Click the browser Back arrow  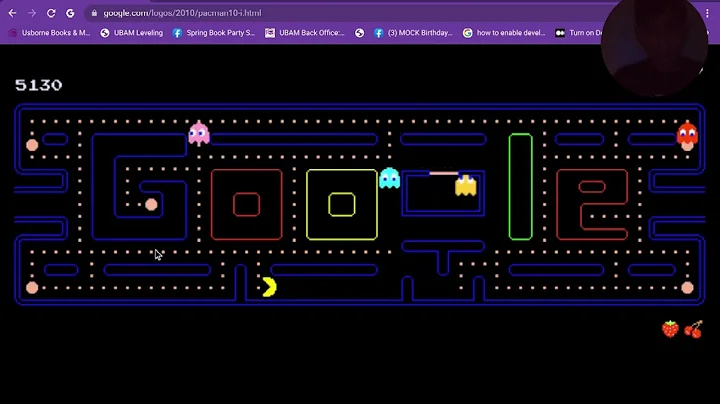point(12,13)
